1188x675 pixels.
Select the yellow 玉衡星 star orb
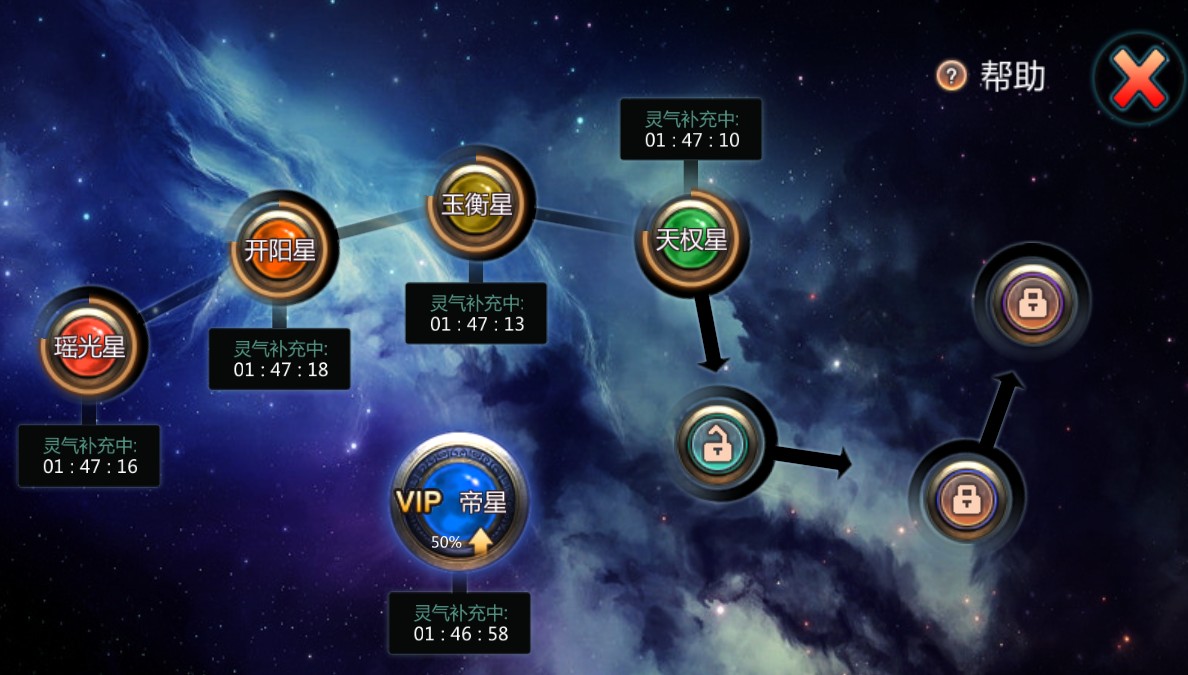pos(477,203)
